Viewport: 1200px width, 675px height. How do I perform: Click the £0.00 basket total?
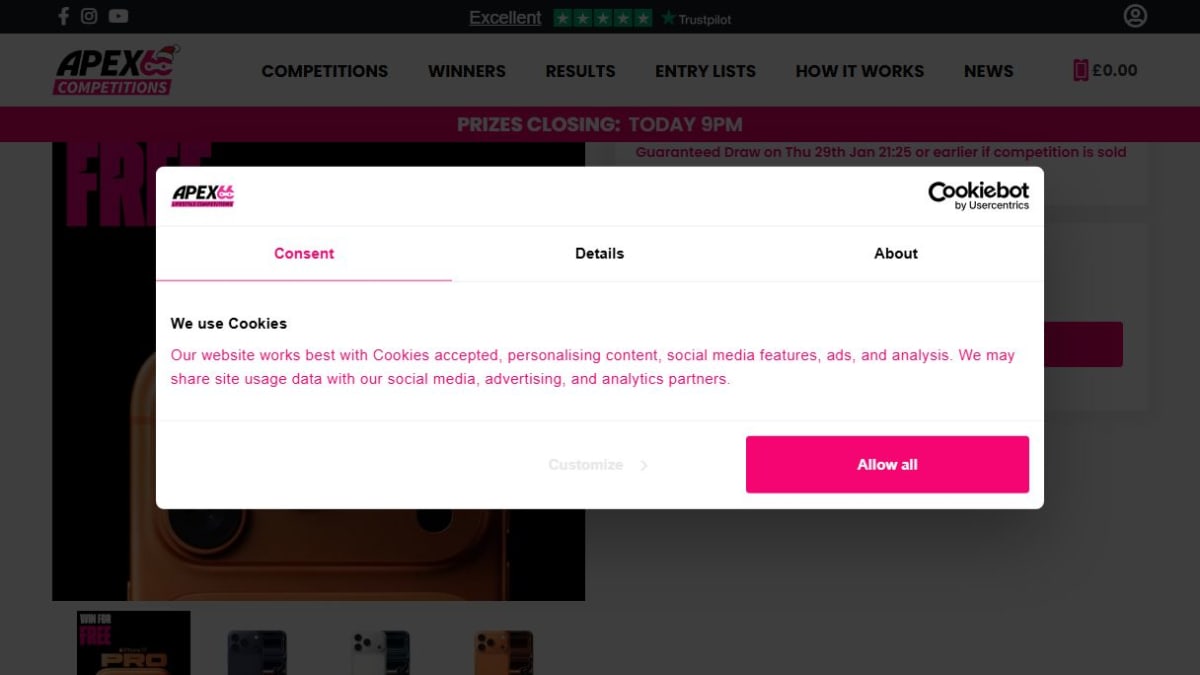(x=1115, y=70)
